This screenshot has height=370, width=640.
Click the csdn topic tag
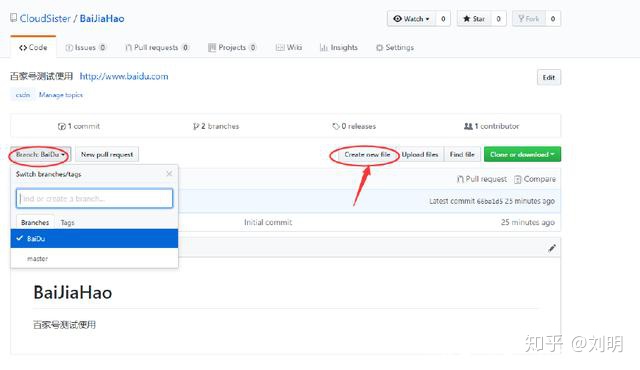[23, 95]
